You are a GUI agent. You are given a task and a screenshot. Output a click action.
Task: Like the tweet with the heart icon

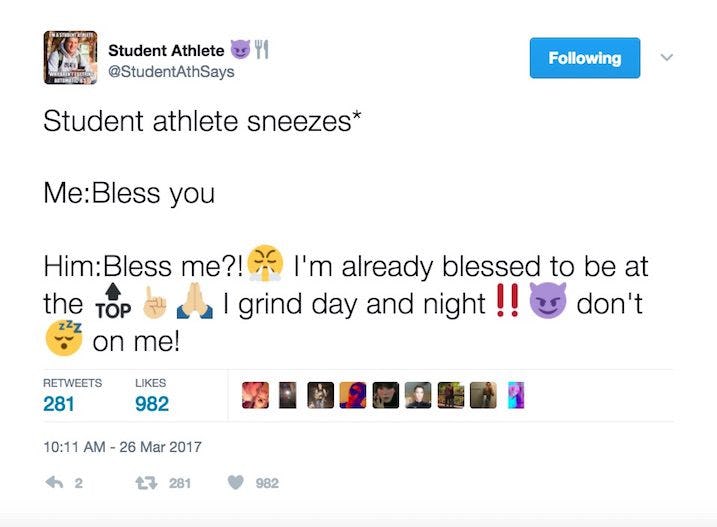(x=237, y=483)
